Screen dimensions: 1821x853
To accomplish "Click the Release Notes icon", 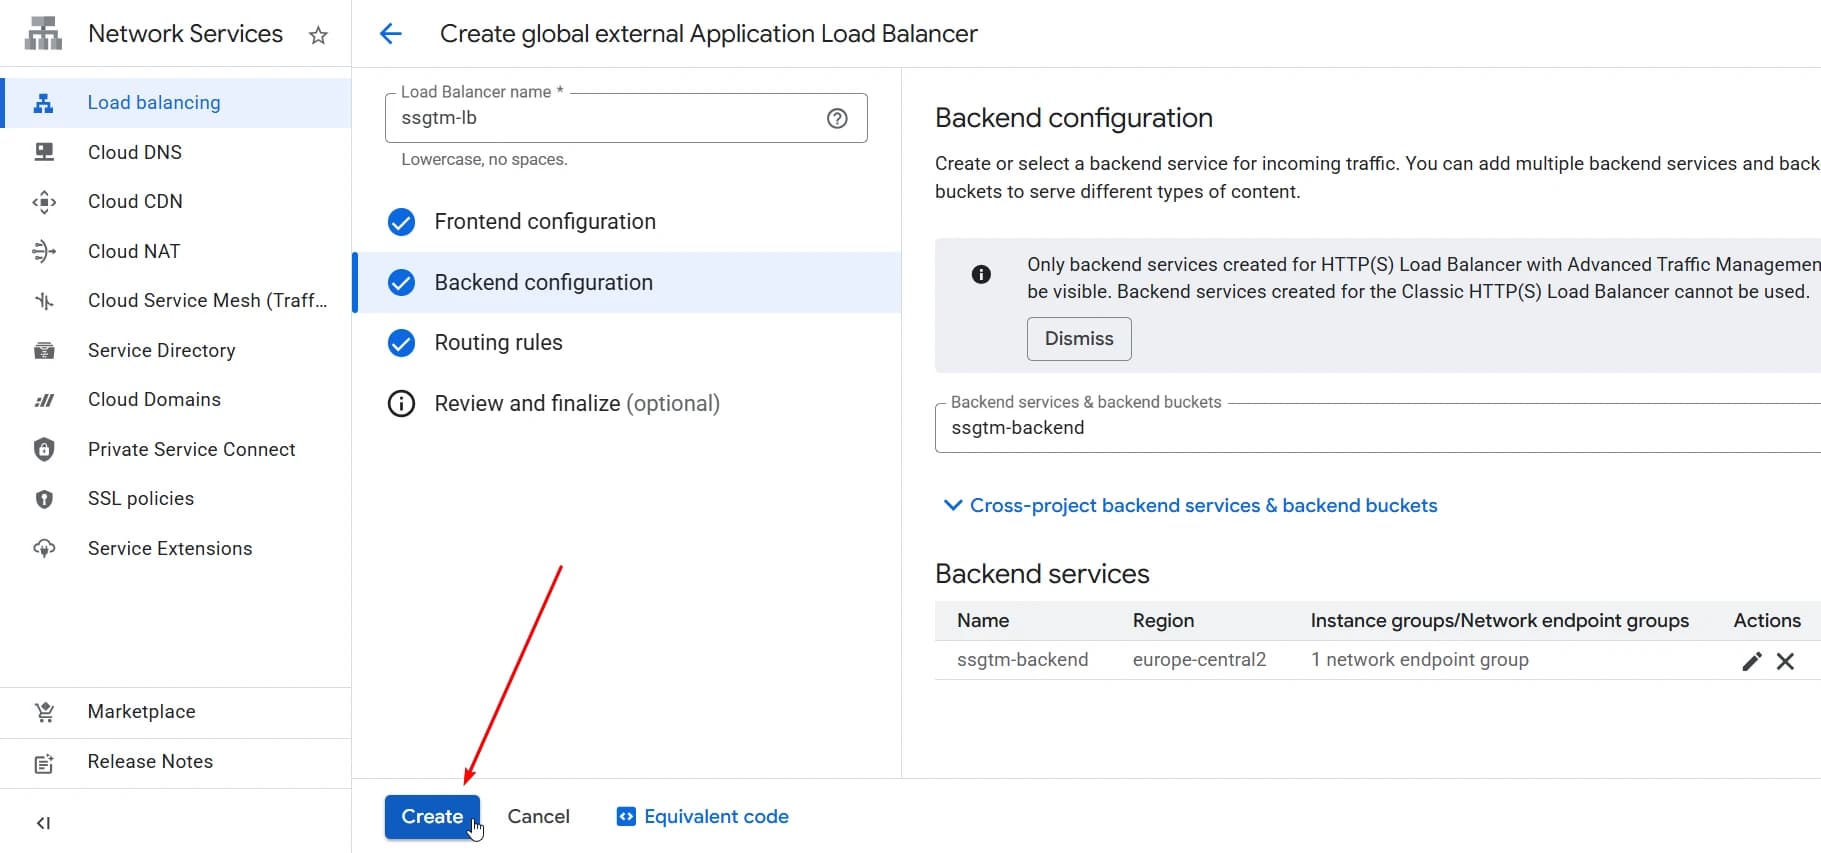I will 44,762.
